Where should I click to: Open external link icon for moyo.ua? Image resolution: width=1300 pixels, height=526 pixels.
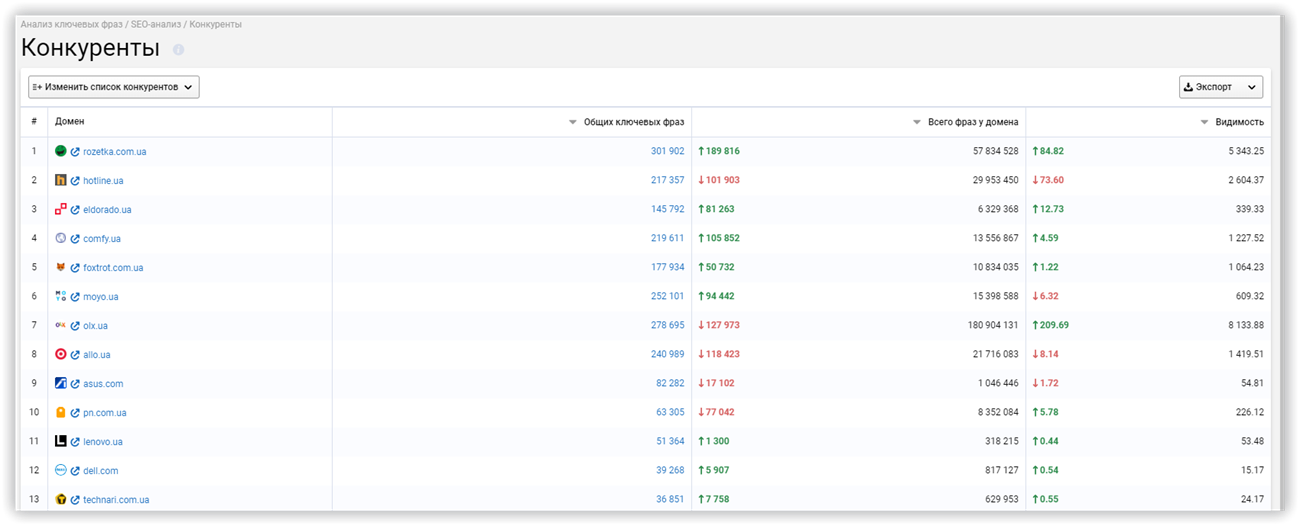point(75,297)
